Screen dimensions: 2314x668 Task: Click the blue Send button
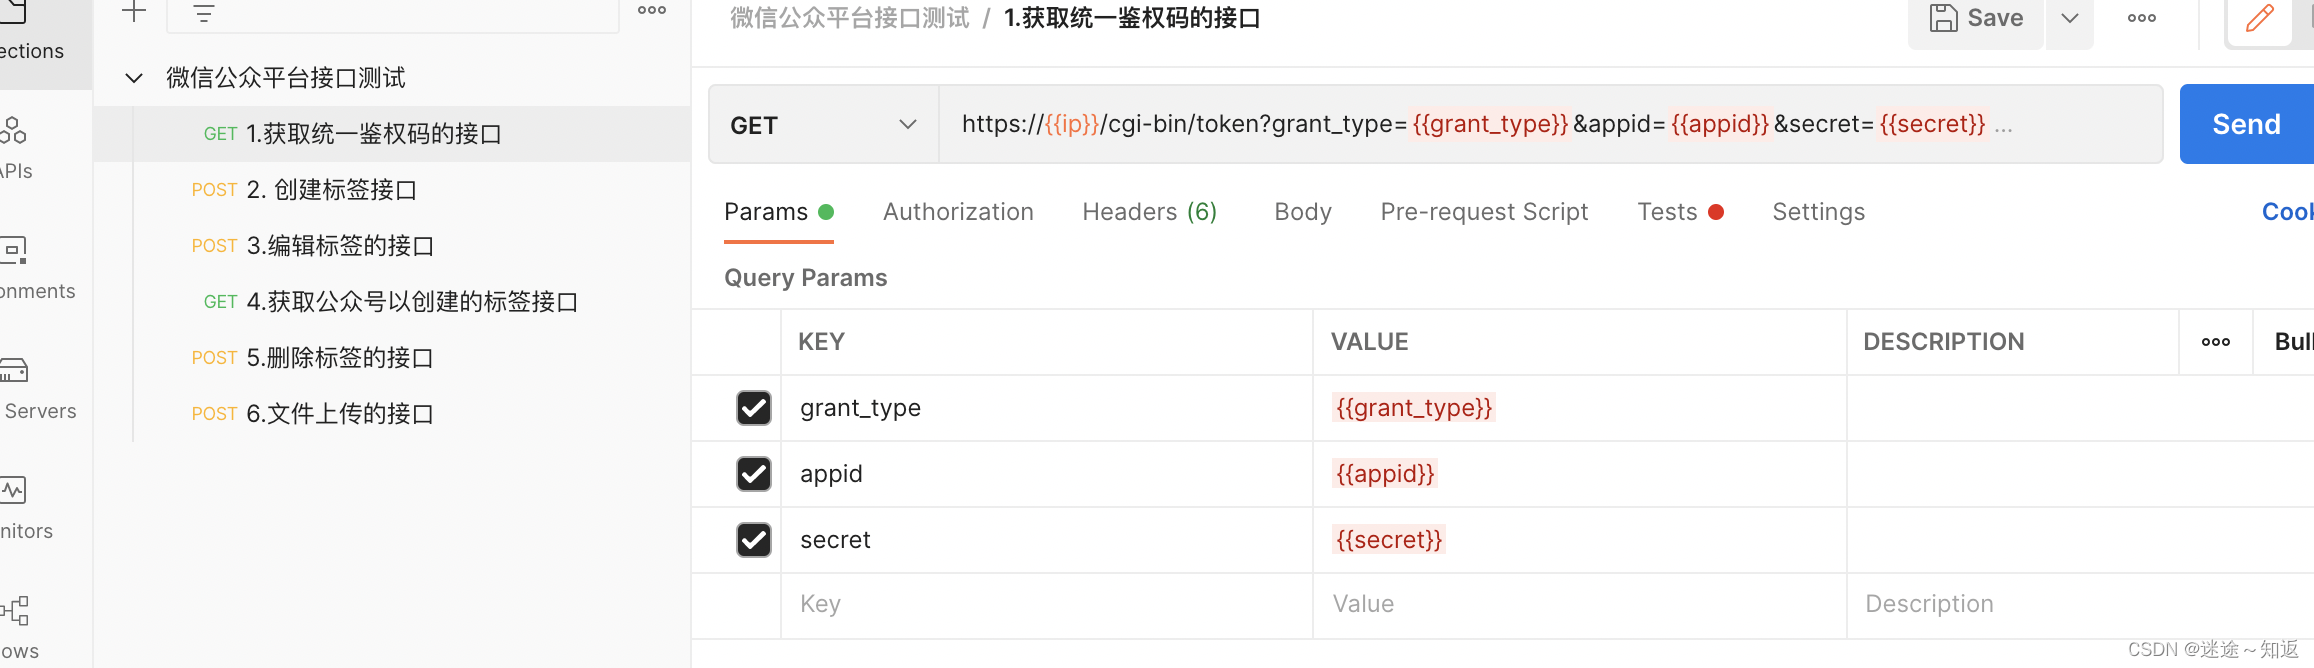pos(2247,124)
